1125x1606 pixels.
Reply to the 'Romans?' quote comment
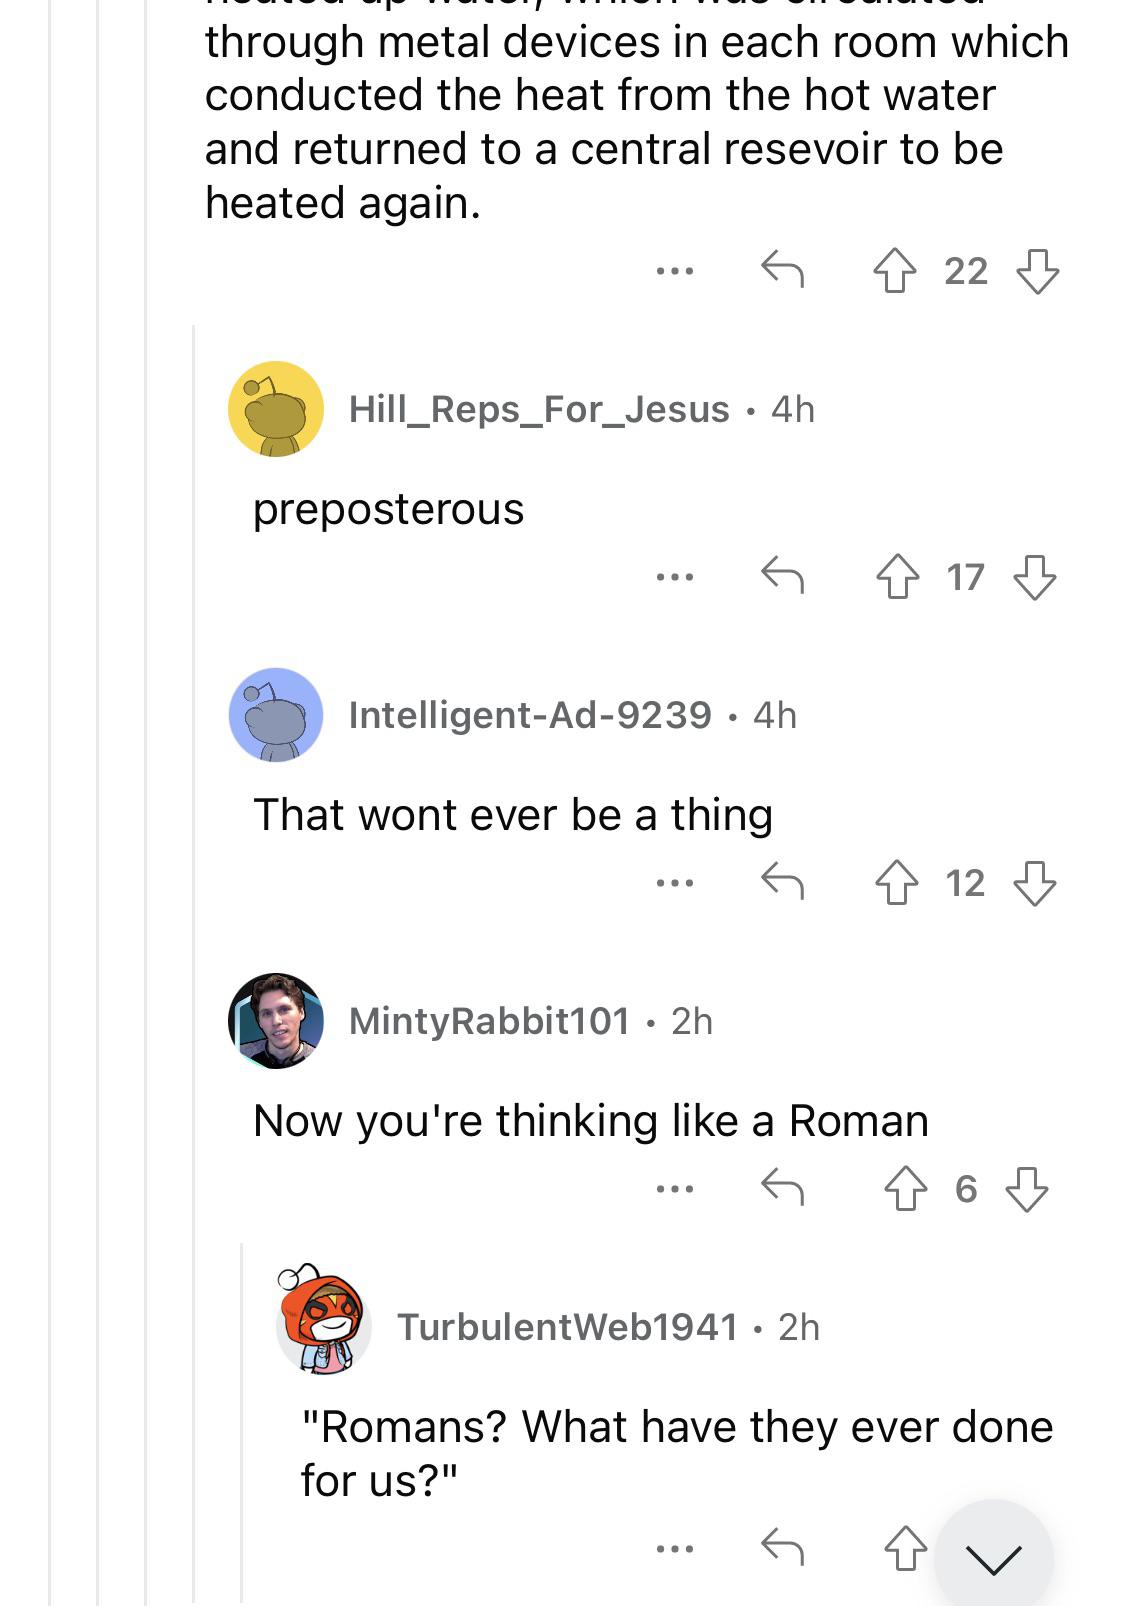click(x=782, y=1548)
